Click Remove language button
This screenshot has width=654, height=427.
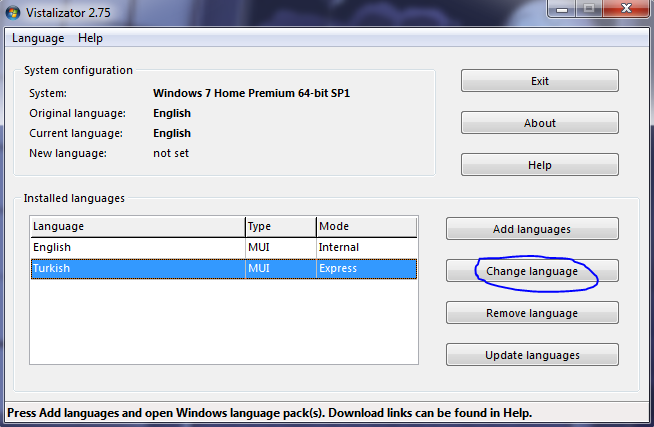[532, 313]
